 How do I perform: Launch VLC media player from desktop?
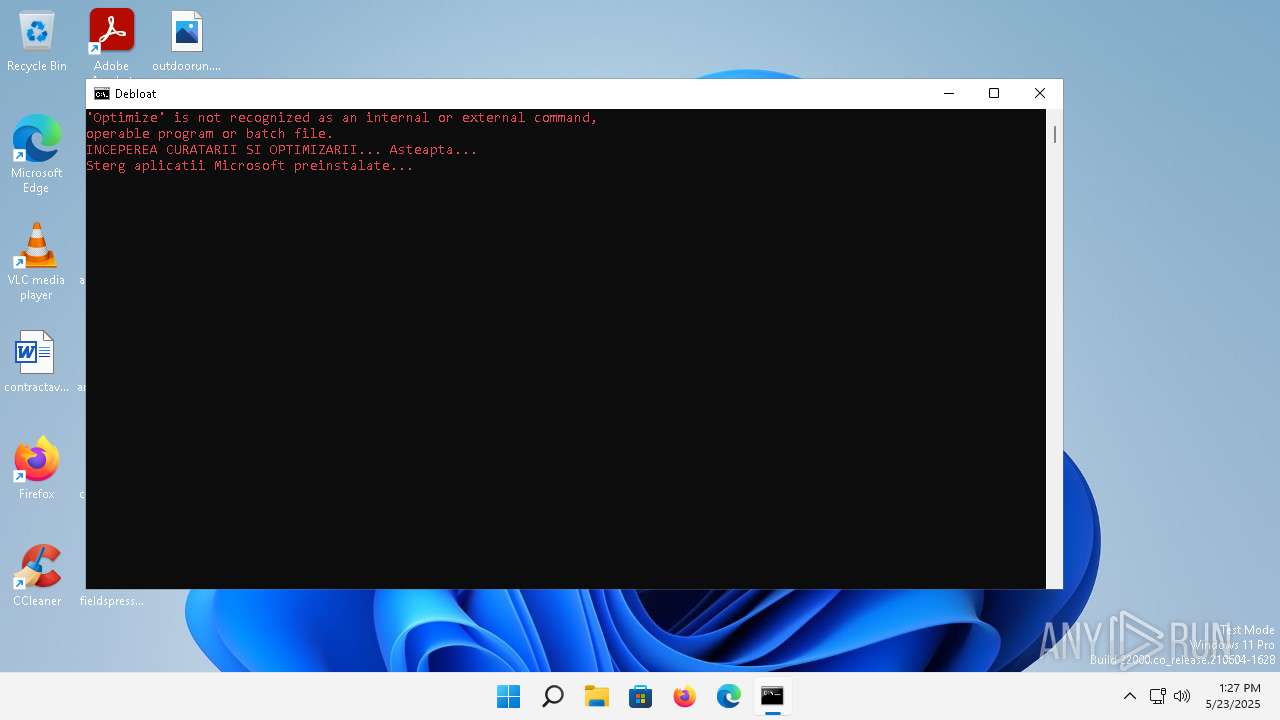tap(37, 261)
